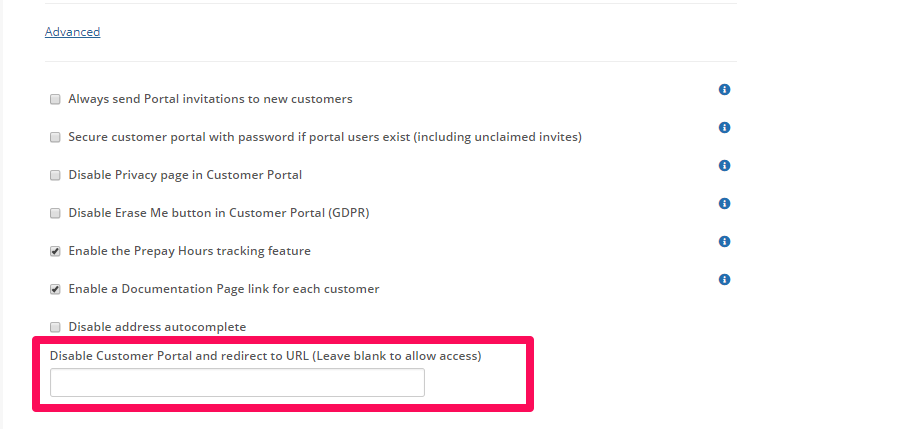Click the 'Disable address autocomplete' label text
920x429 pixels.
pos(157,327)
